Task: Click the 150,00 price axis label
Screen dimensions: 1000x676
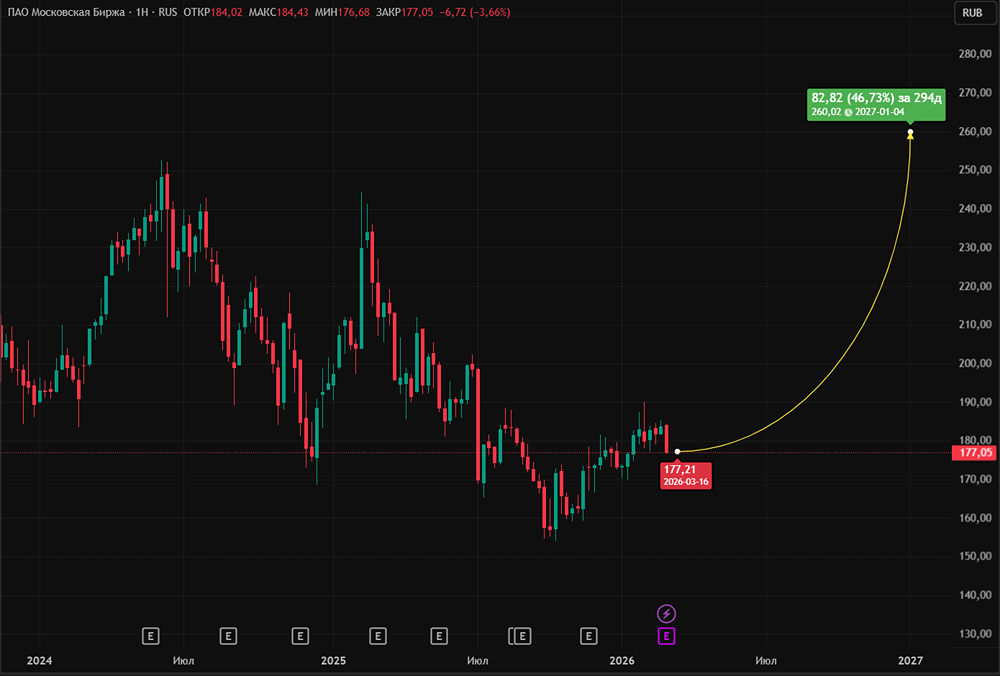Action: click(975, 556)
